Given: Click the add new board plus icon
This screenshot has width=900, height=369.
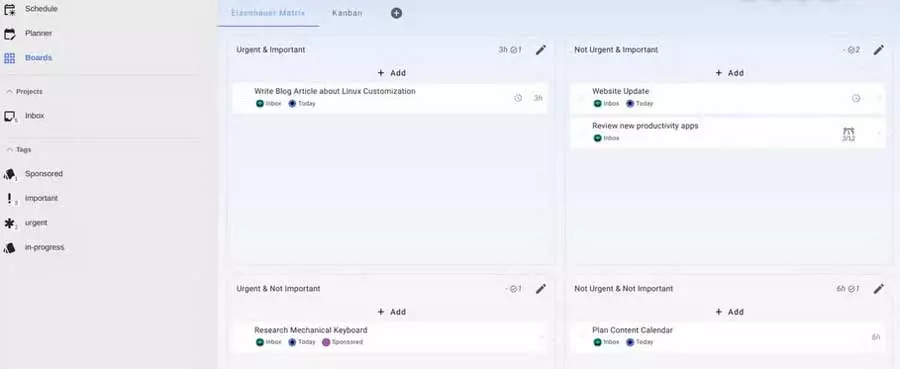Looking at the screenshot, I should [x=396, y=13].
